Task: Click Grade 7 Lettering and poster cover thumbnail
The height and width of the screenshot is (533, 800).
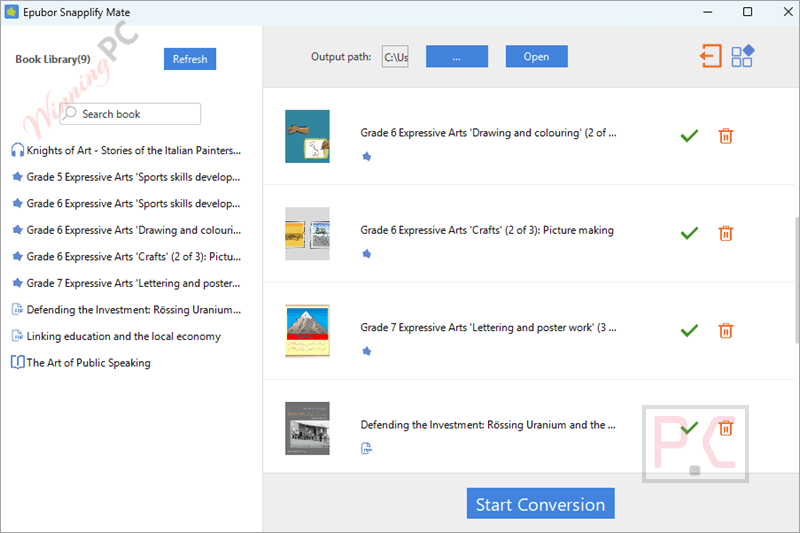Action: (x=307, y=331)
